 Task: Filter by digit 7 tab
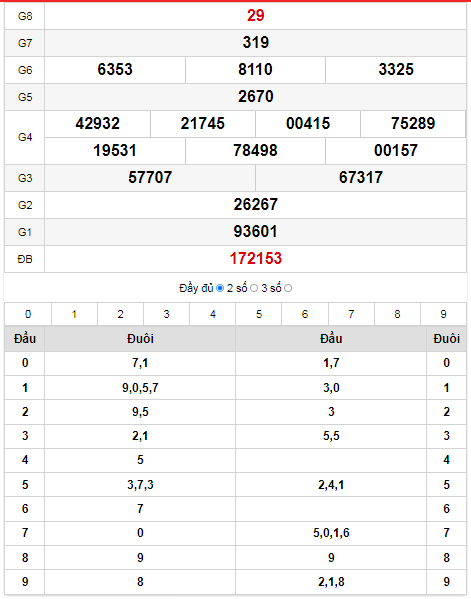[351, 314]
